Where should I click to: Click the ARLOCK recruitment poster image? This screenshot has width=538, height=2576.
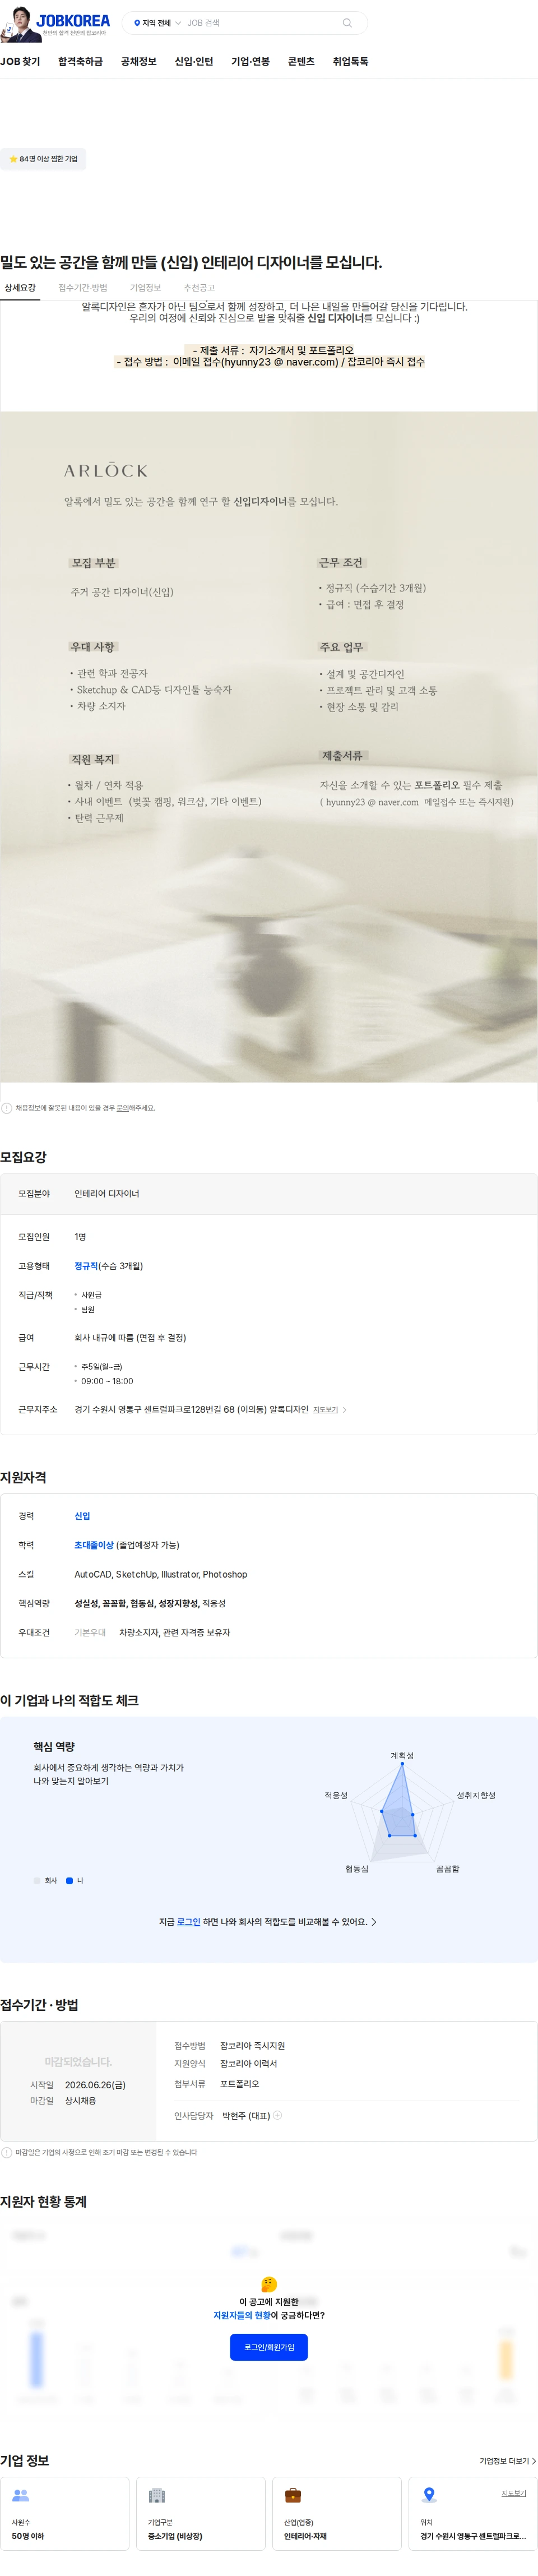pos(269,747)
